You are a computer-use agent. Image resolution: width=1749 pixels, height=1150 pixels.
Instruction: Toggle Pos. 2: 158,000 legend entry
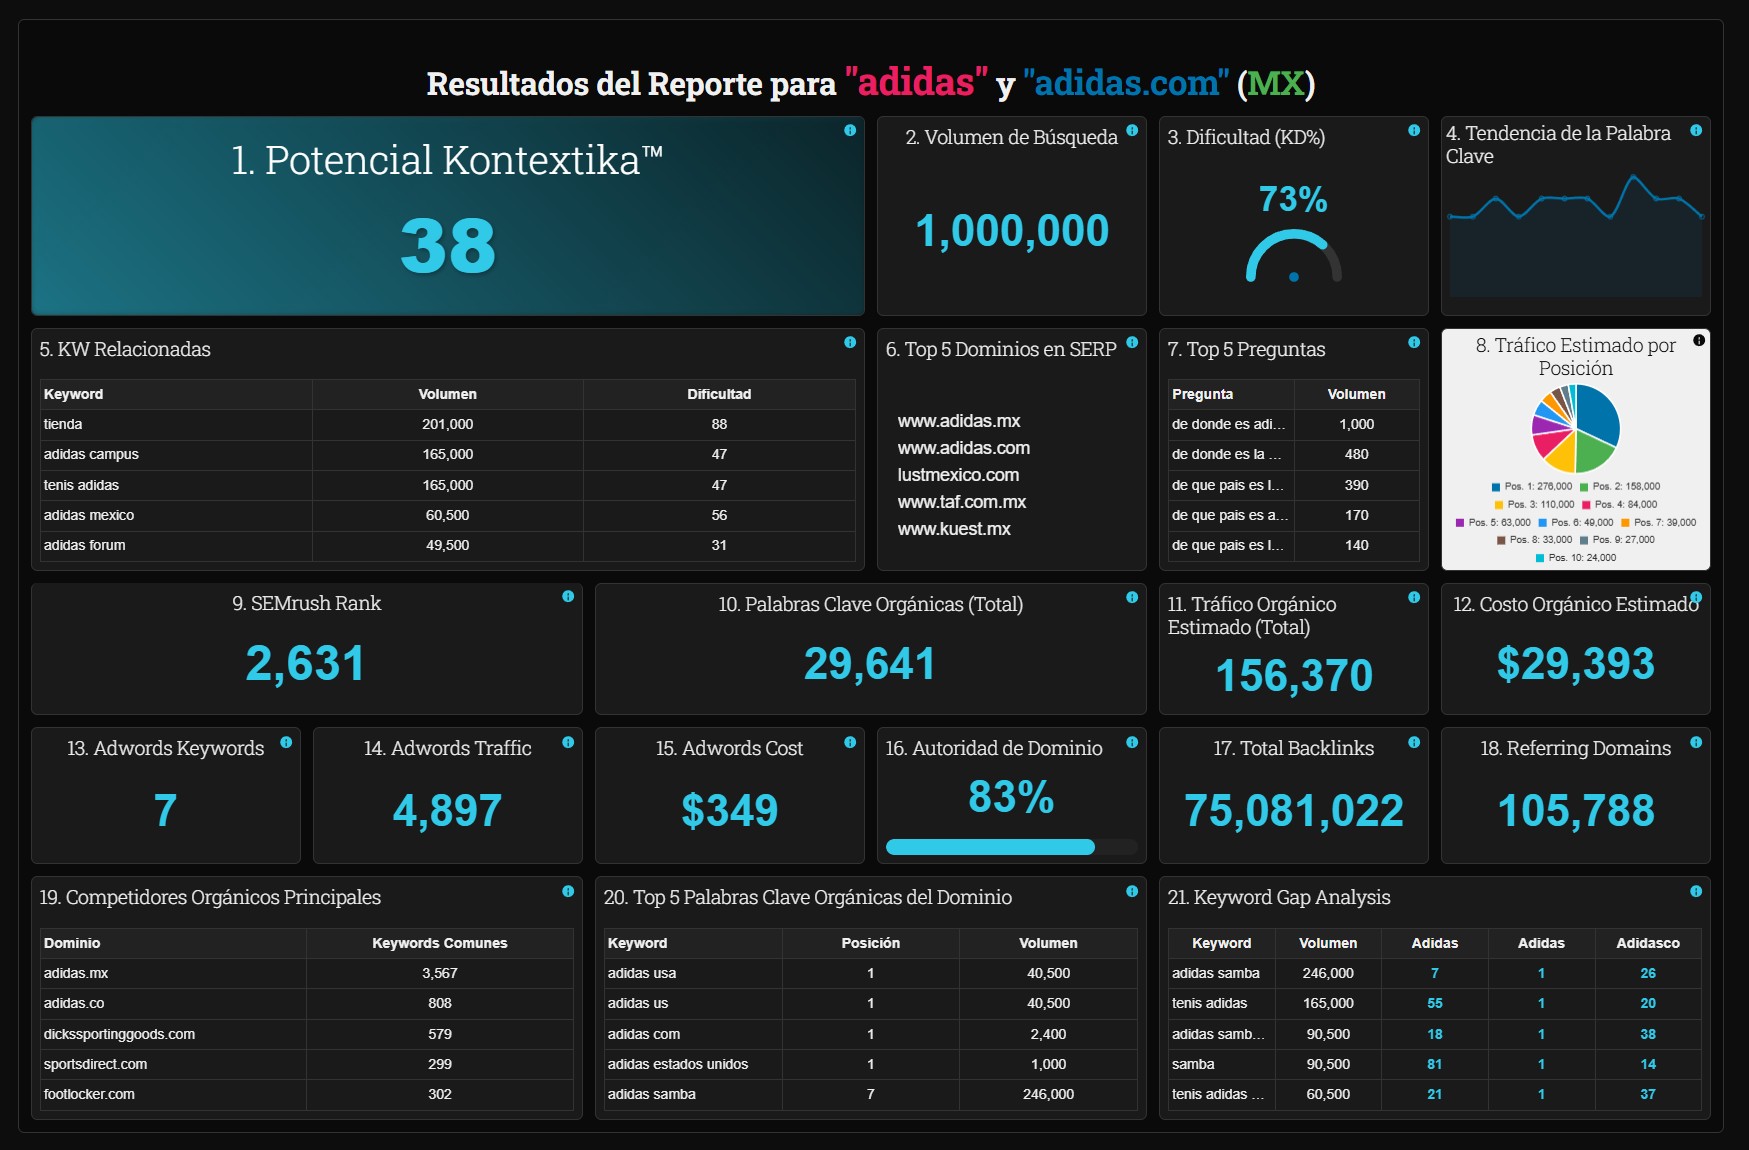(1620, 487)
